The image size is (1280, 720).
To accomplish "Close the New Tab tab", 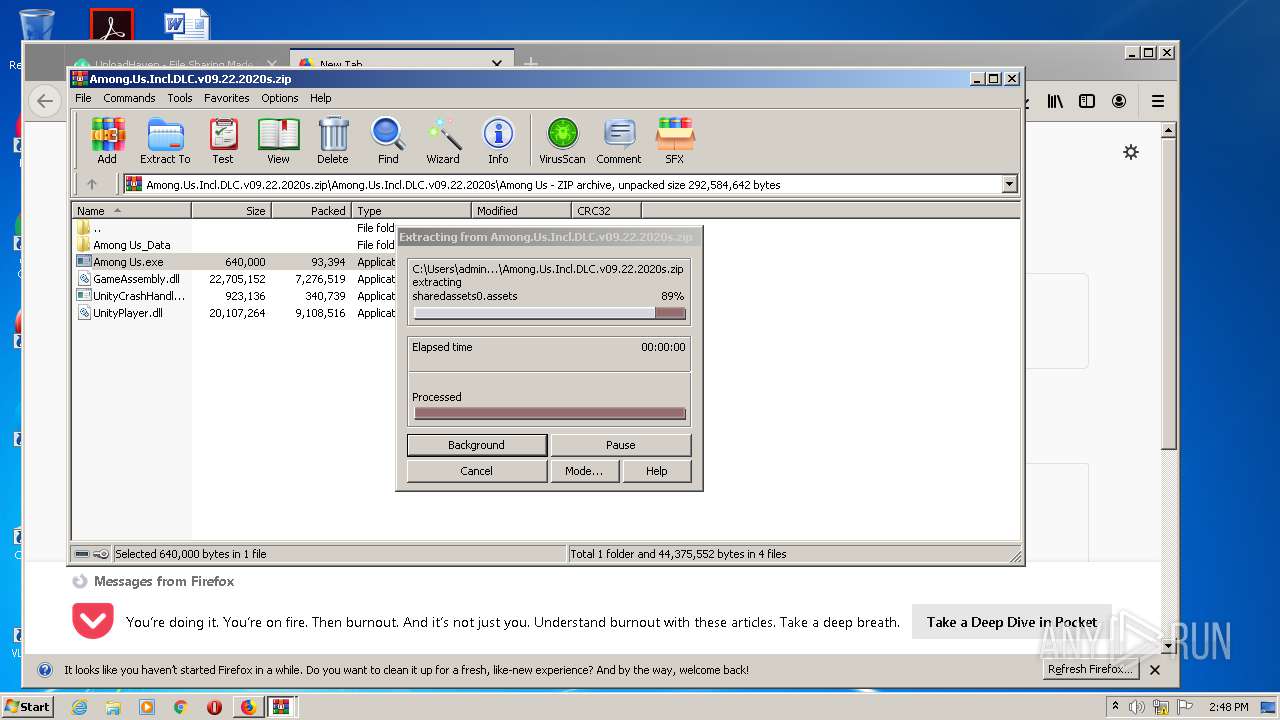I will [x=497, y=64].
